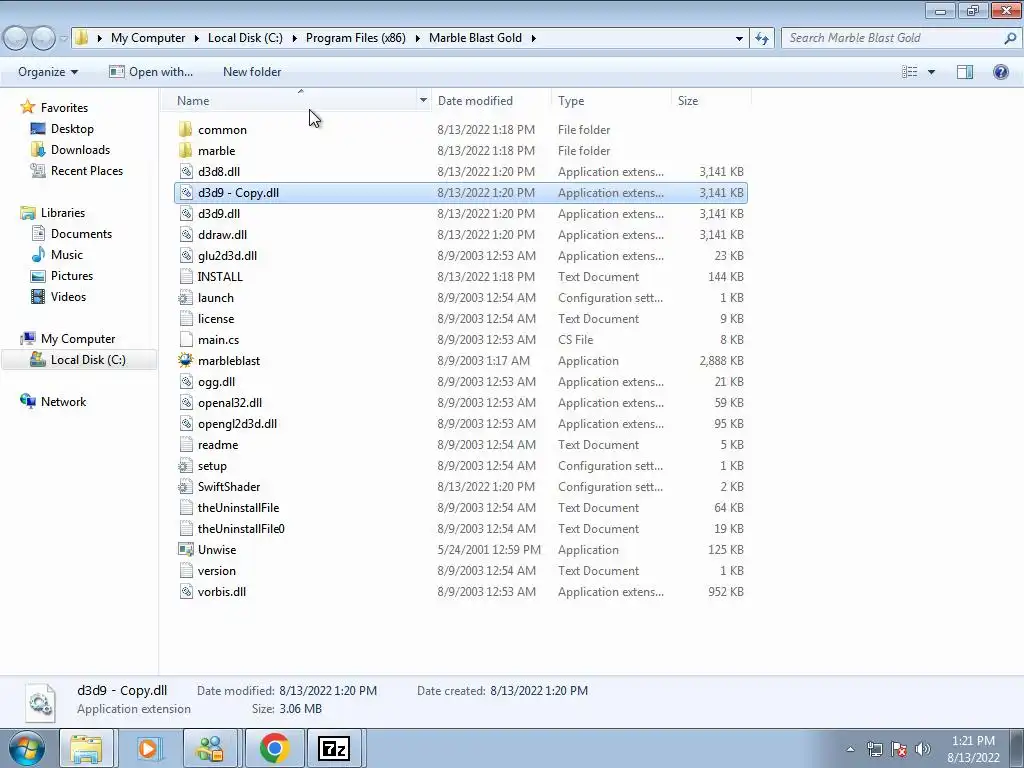Launch Google Chrome from the taskbar
Image resolution: width=1024 pixels, height=768 pixels.
tap(274, 748)
